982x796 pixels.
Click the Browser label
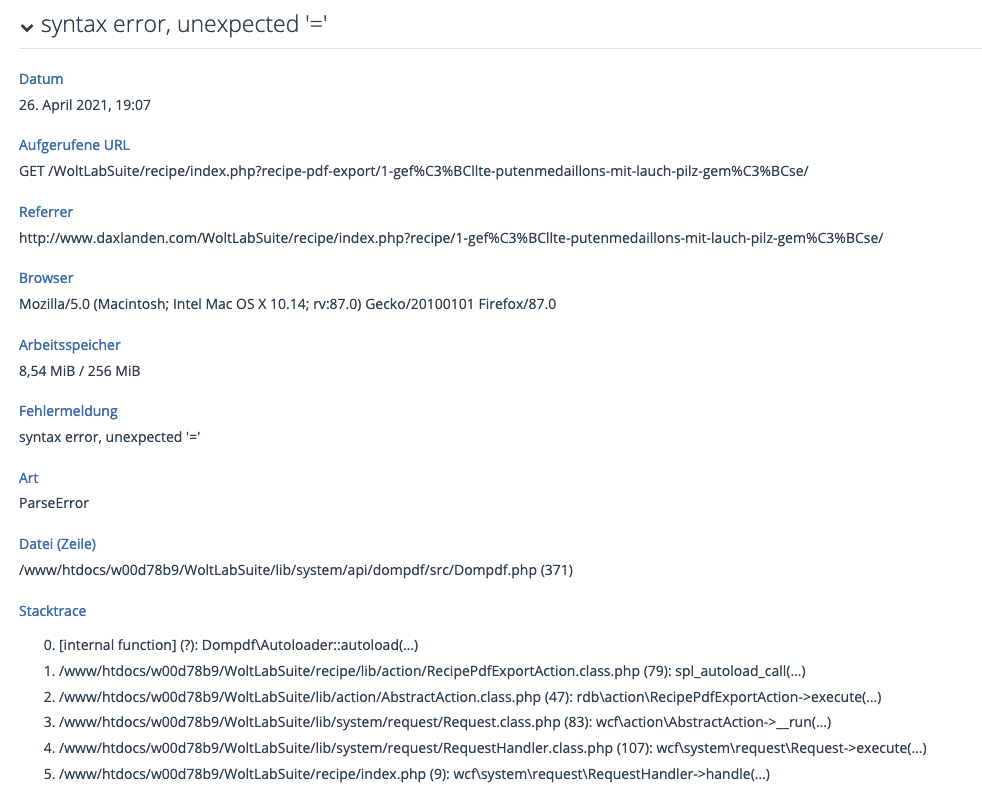coord(46,278)
